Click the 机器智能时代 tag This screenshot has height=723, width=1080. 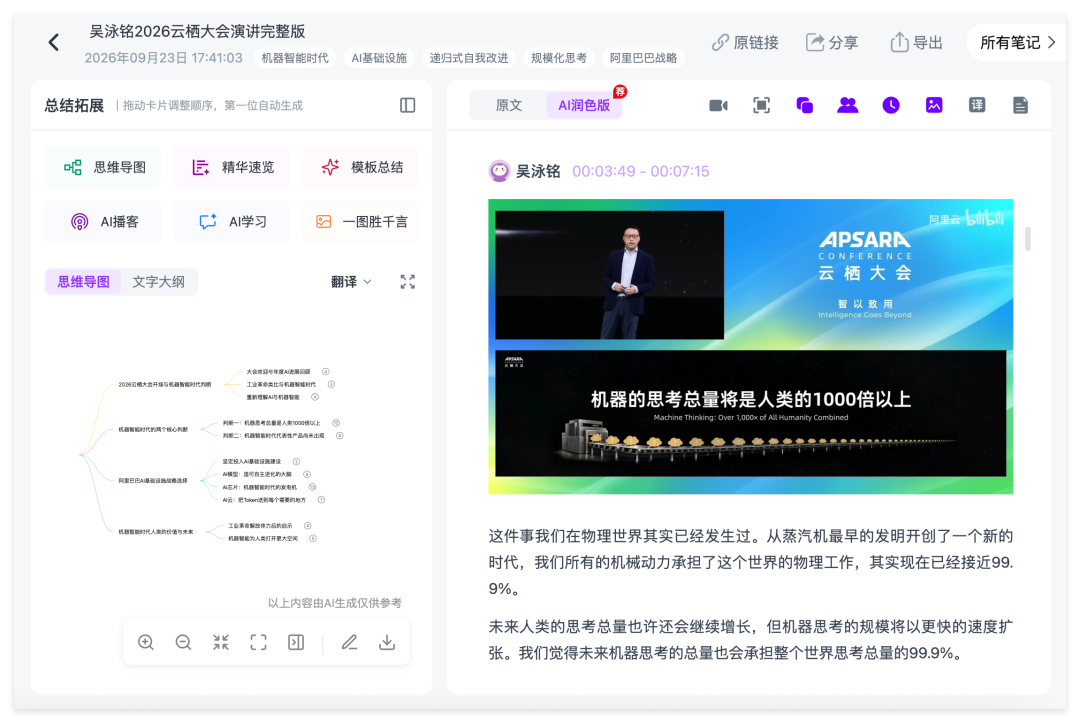point(295,58)
